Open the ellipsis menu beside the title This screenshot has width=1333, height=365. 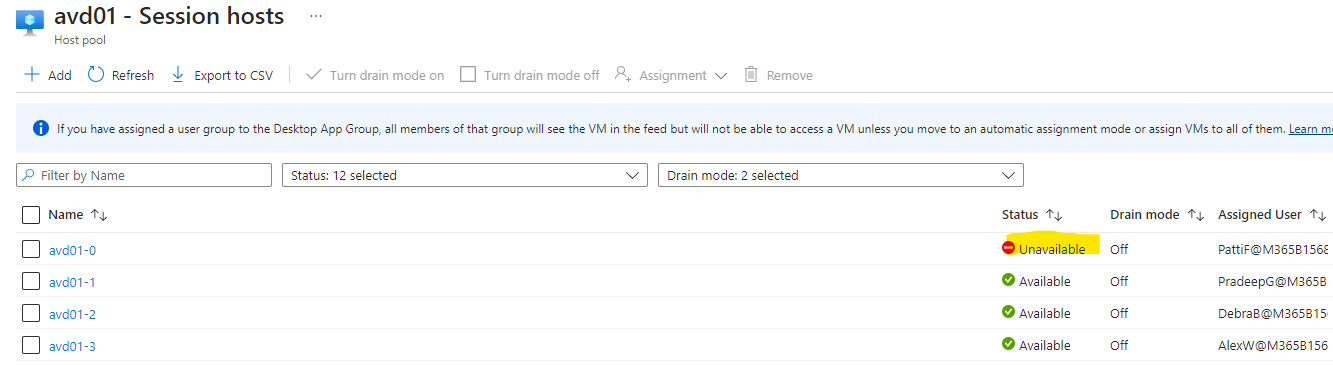tap(316, 17)
